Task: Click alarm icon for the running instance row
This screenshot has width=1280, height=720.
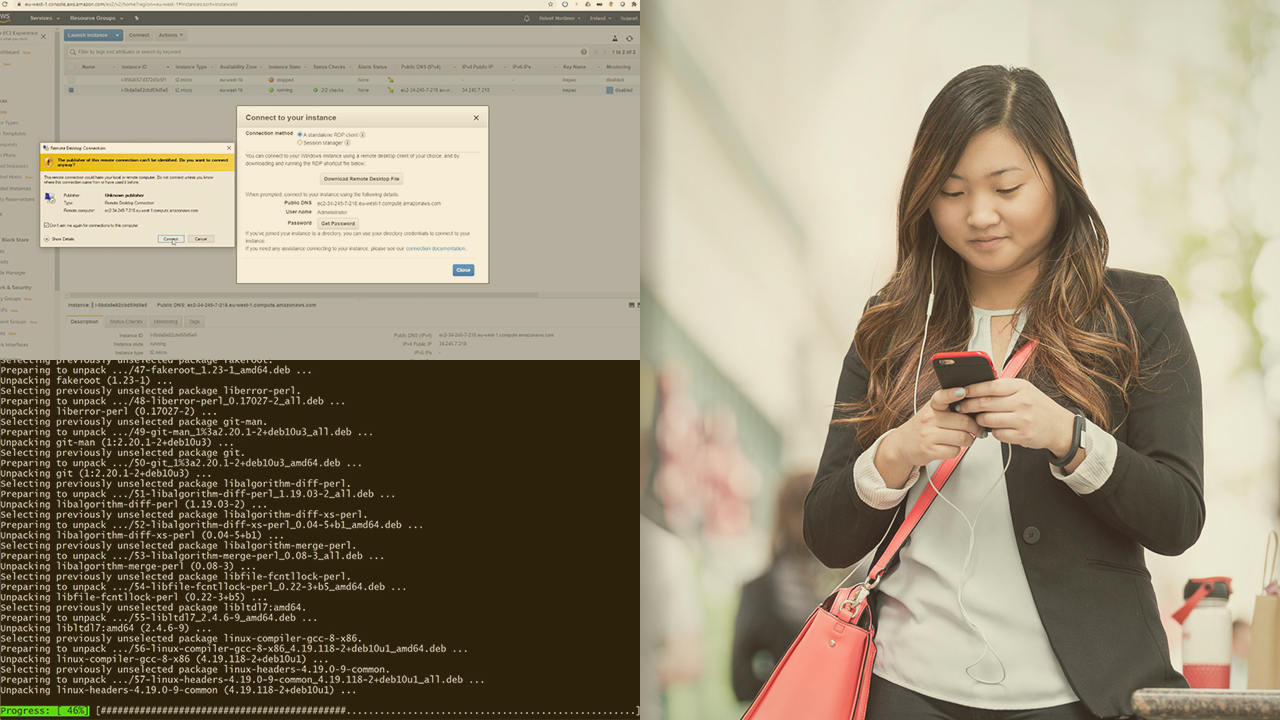Action: pyautogui.click(x=391, y=90)
